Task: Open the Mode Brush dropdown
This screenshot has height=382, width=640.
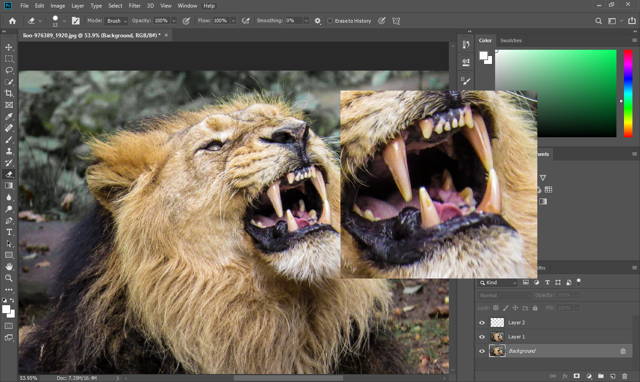Action: point(116,21)
